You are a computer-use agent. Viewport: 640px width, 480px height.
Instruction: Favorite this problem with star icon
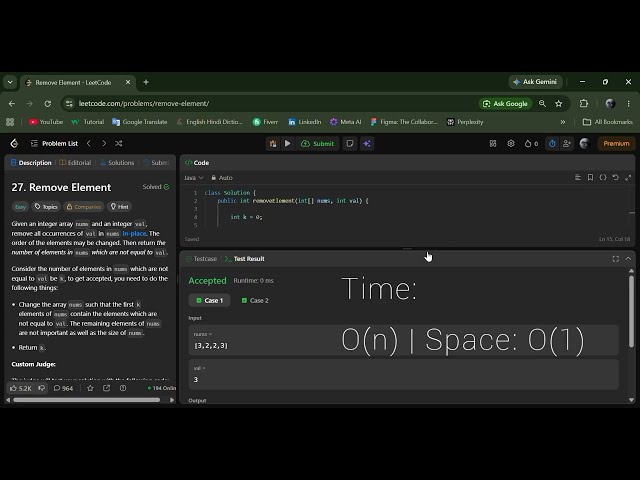coord(90,388)
